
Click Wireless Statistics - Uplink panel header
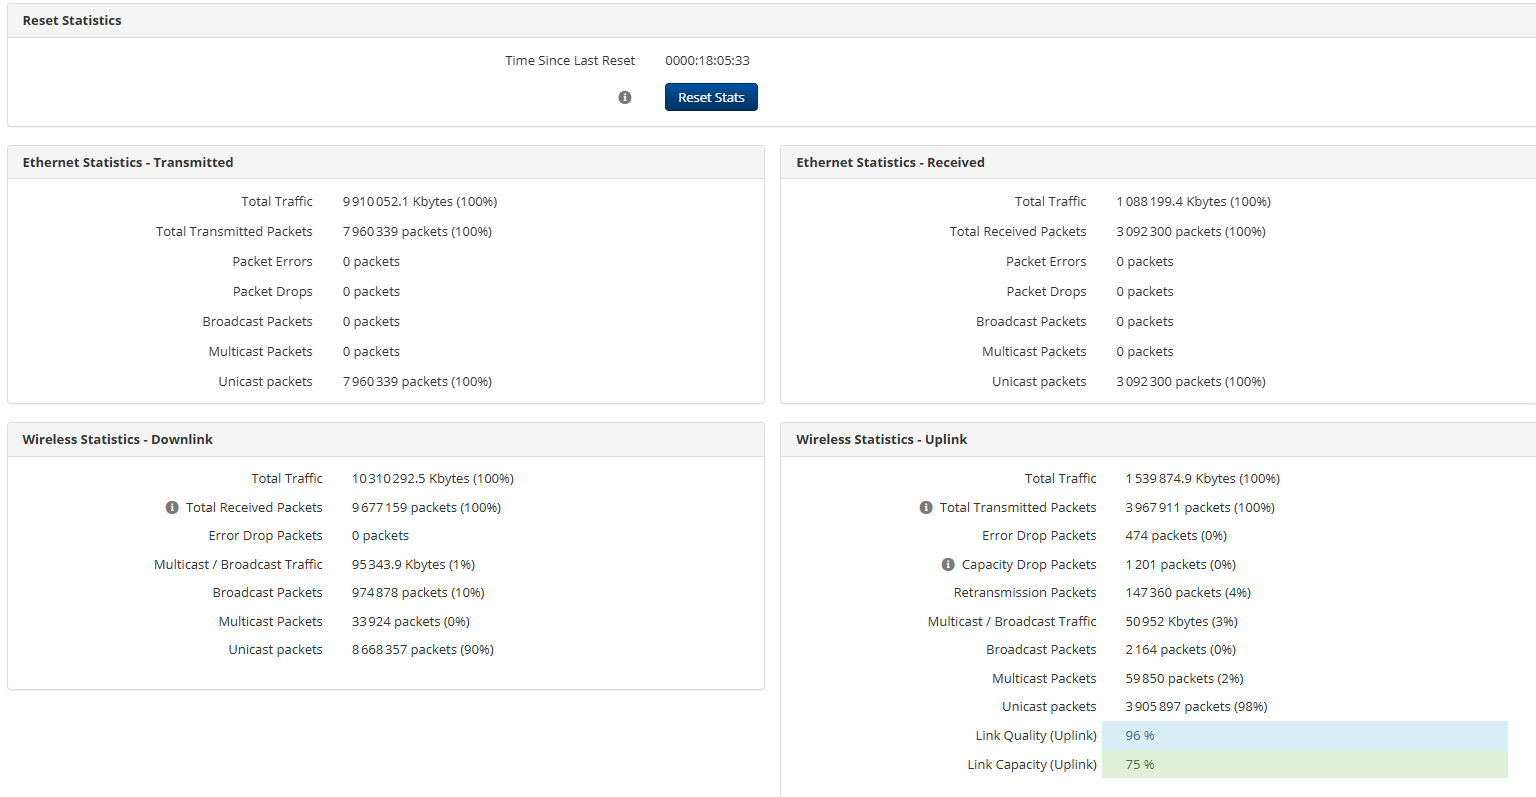pyautogui.click(x=881, y=439)
